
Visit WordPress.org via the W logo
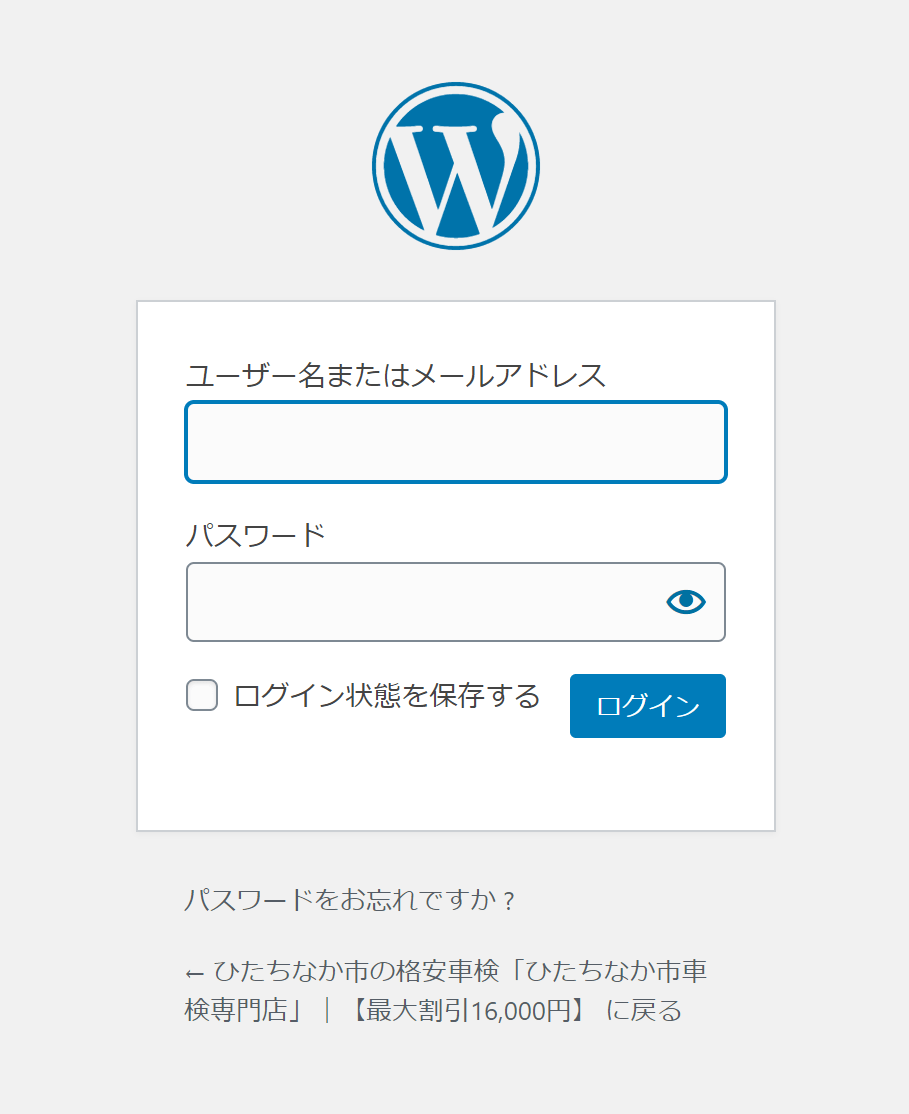click(456, 166)
